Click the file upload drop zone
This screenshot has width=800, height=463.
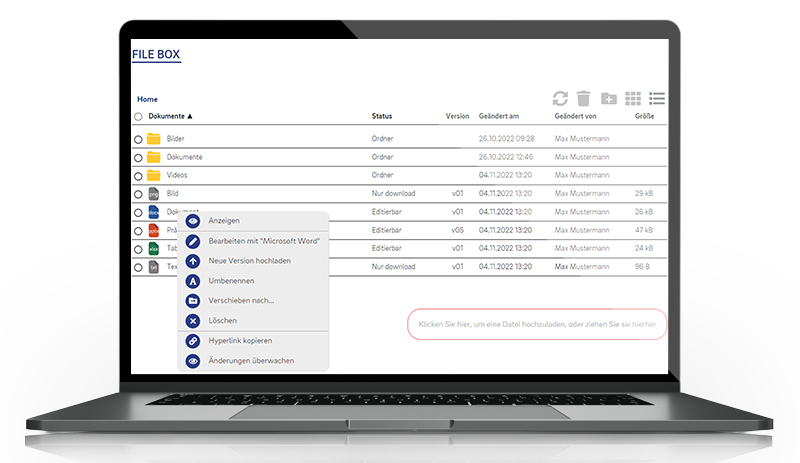point(536,325)
